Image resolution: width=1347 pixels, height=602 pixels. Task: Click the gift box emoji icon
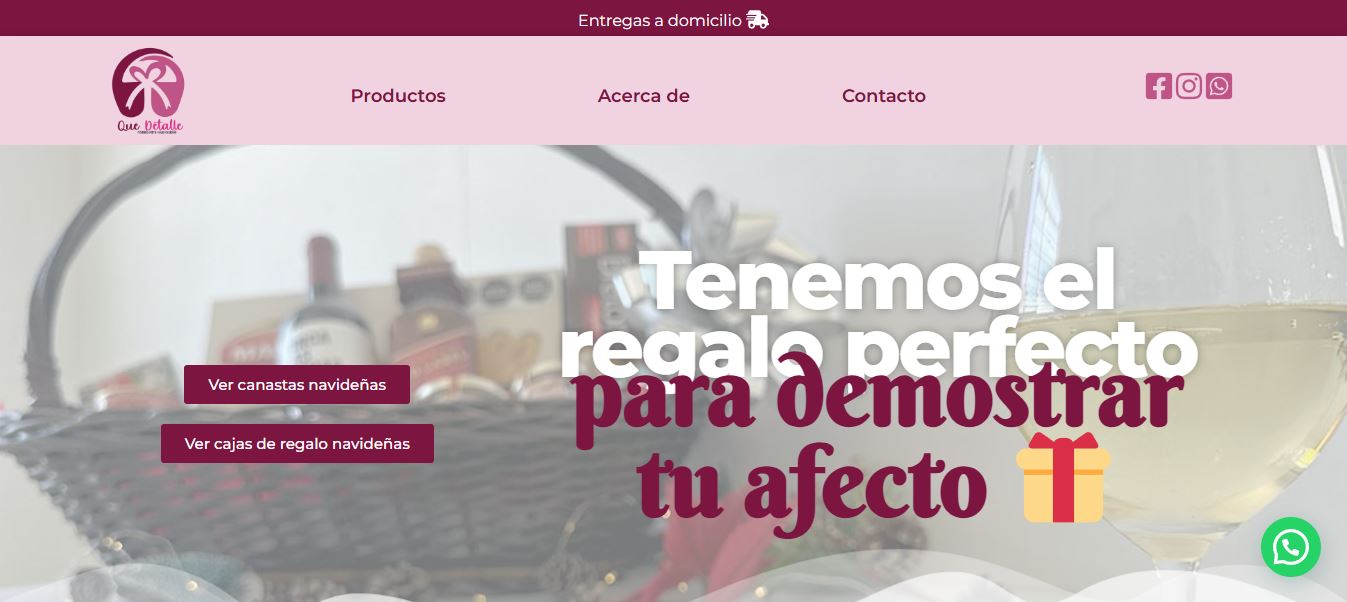(x=1063, y=478)
